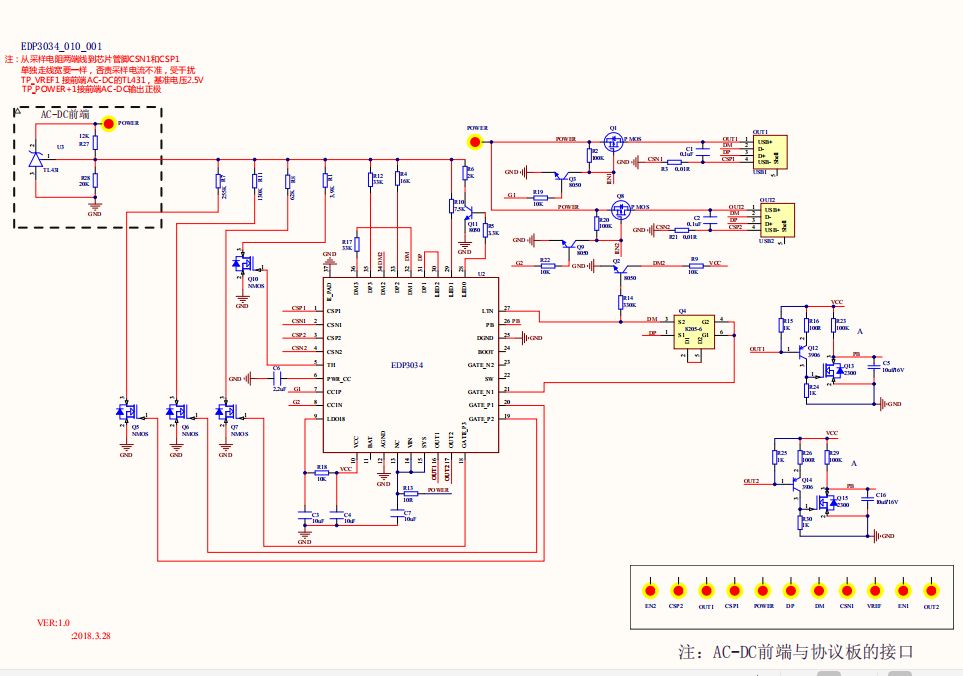Select the Q8 P-MOS transistor symbol

tap(621, 211)
